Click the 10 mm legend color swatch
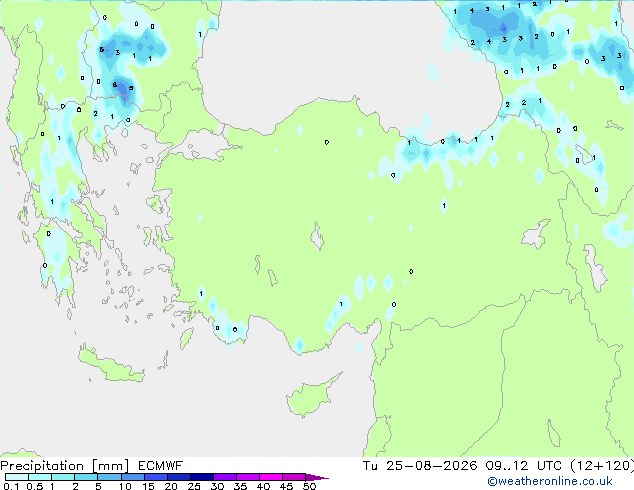This screenshot has height=490, width=634. 132,477
